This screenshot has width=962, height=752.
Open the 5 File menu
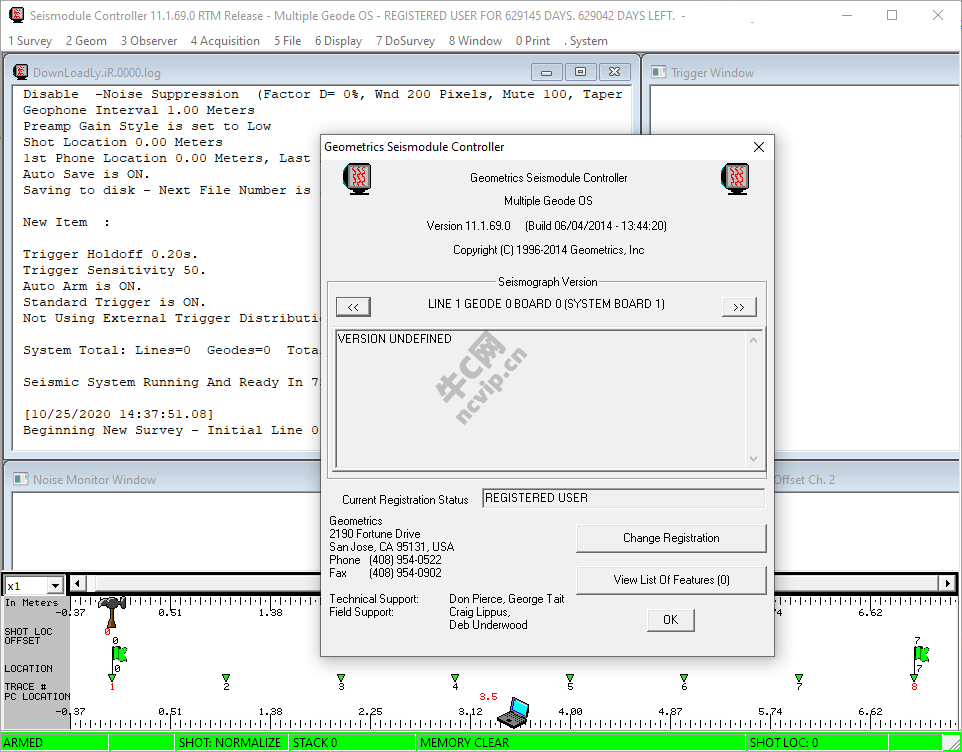(287, 41)
